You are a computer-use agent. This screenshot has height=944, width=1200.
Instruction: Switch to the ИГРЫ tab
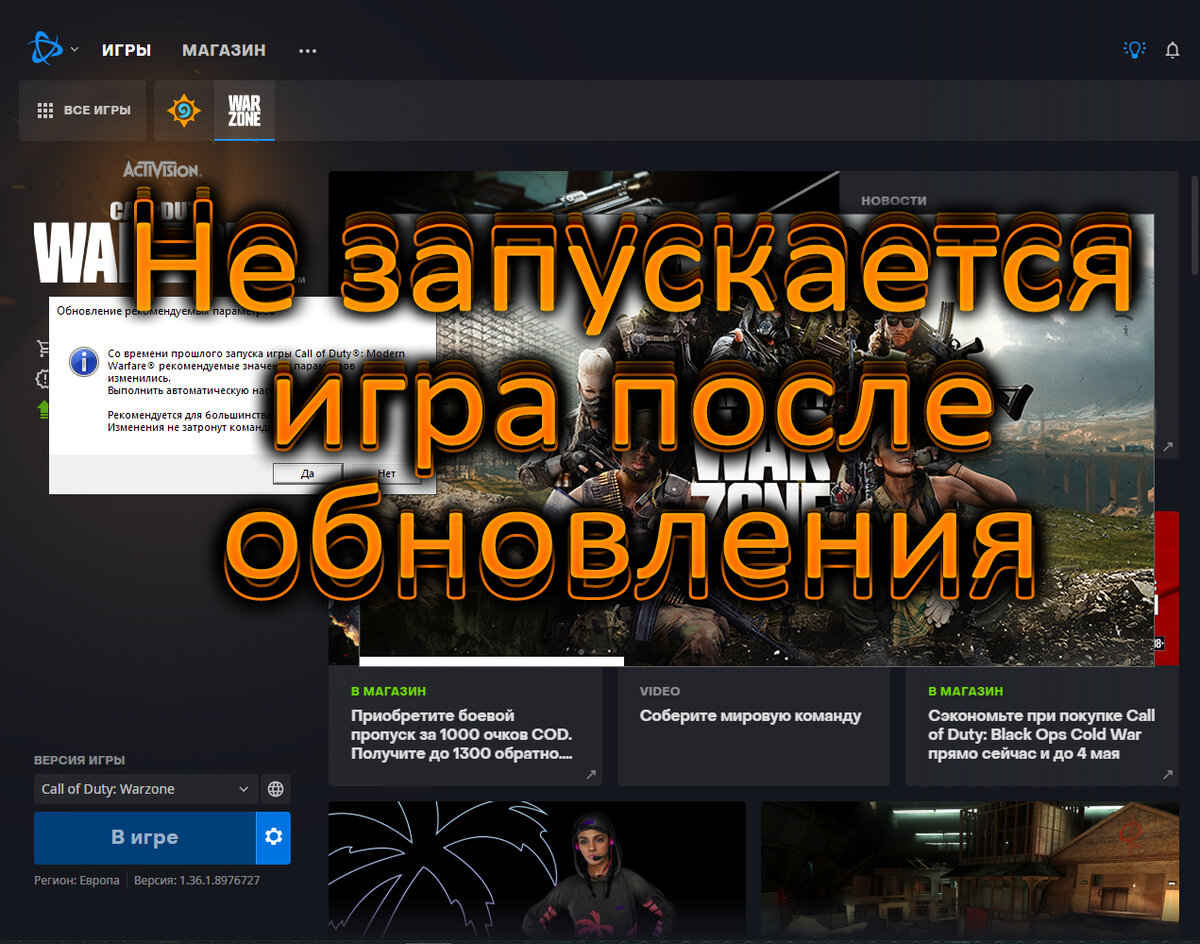pyautogui.click(x=126, y=50)
